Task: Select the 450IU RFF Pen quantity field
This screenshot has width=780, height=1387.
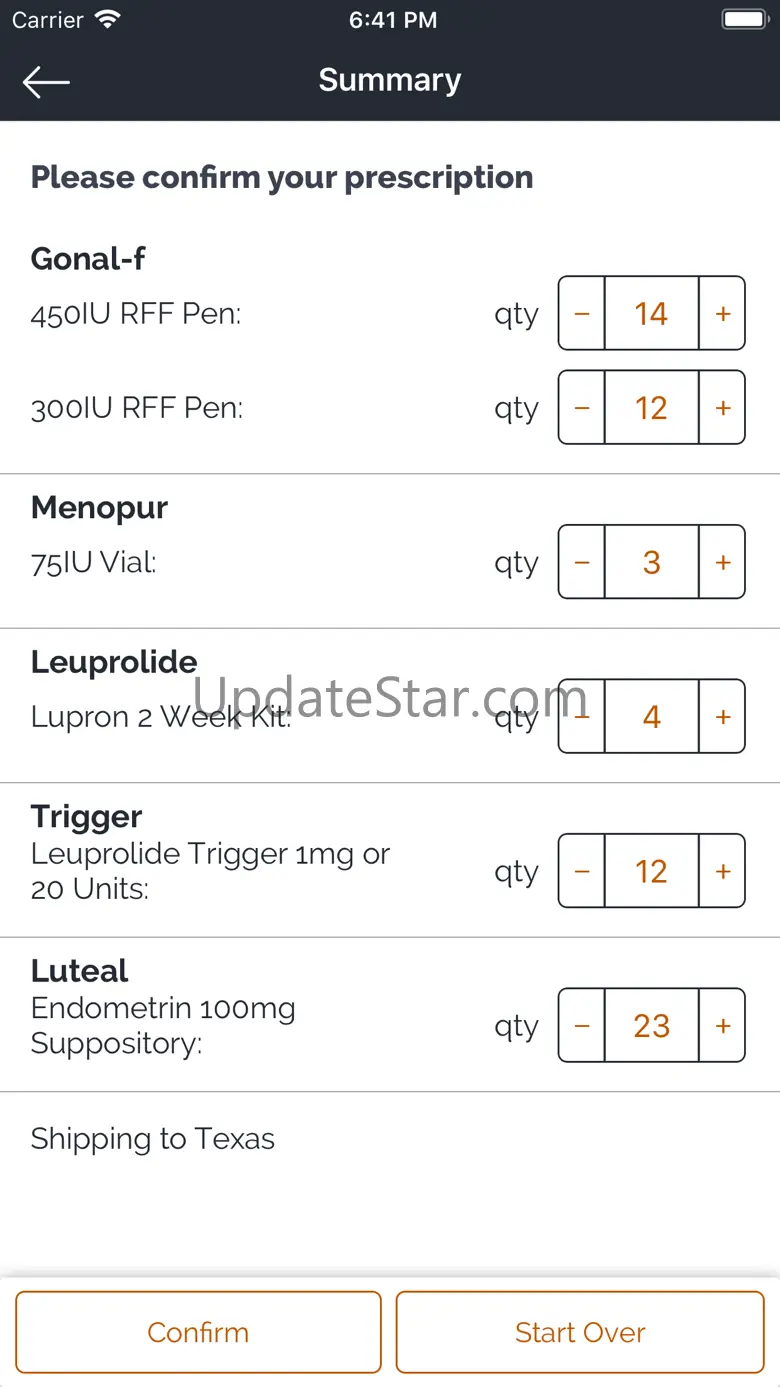Action: pyautogui.click(x=651, y=314)
